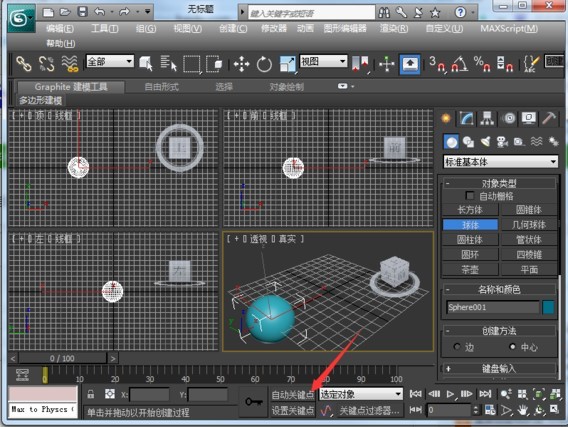Click the 茶壶 object button
Viewport: 568px width, 427px height.
click(x=470, y=270)
